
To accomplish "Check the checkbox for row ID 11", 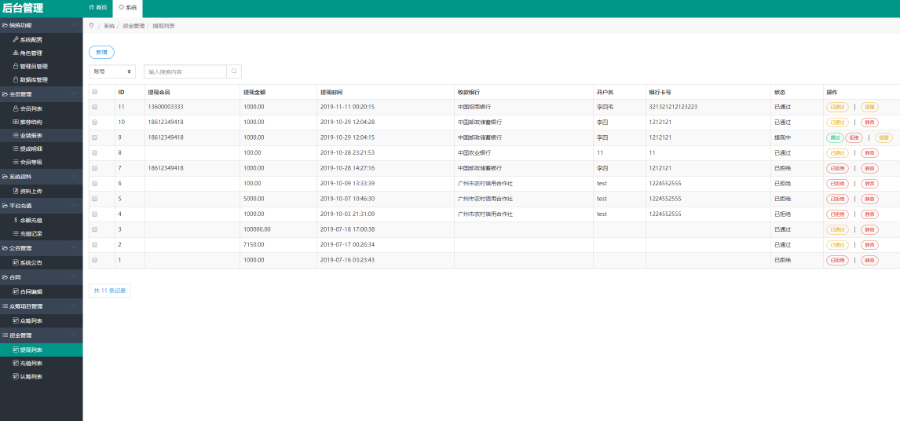I will (x=95, y=106).
